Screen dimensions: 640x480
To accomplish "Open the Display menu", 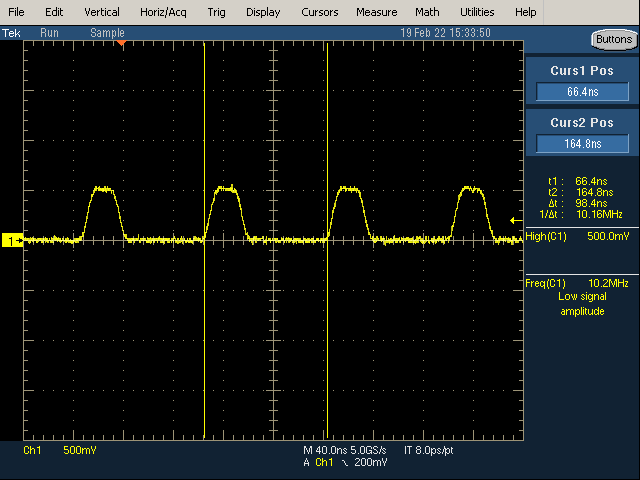I will (263, 12).
